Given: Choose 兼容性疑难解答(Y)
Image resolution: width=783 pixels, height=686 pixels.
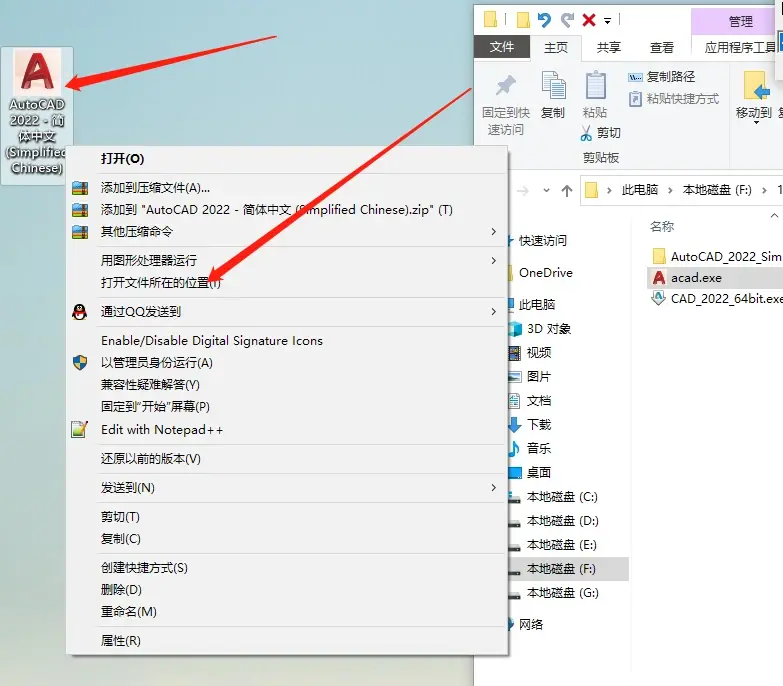Looking at the screenshot, I should 287,384.
